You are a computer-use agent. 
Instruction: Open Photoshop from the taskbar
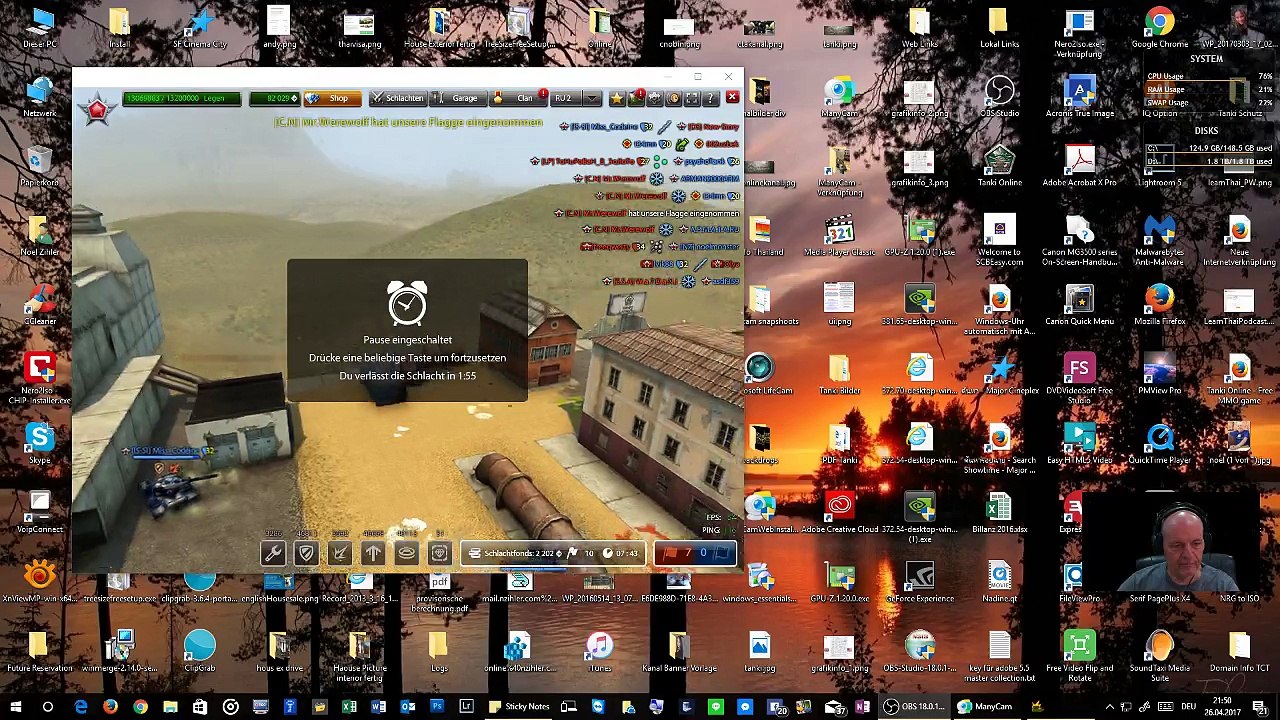coord(437,707)
